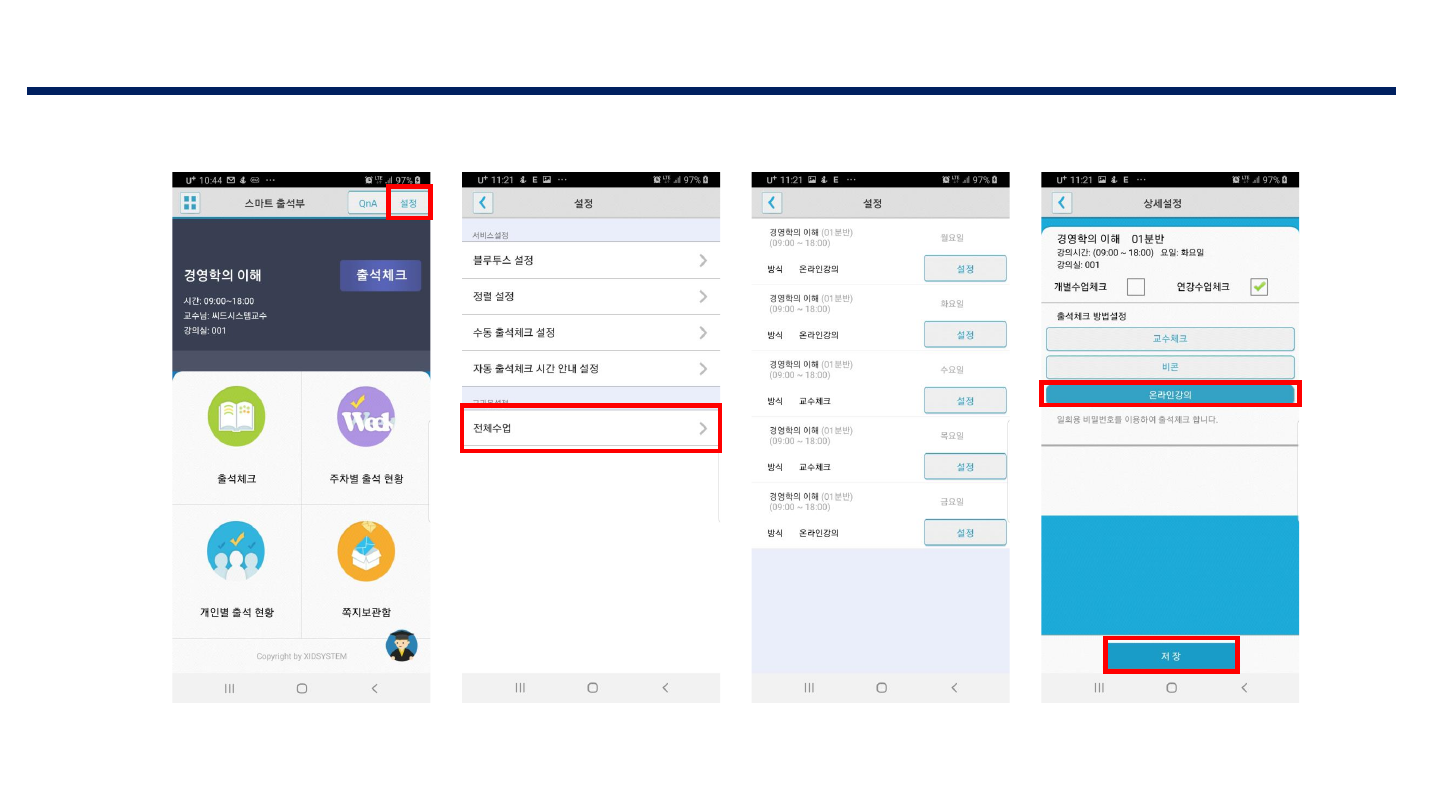Tap 설정 button for the 월요일 class
Viewport: 1440px width, 810px height.
pyautogui.click(x=965, y=268)
